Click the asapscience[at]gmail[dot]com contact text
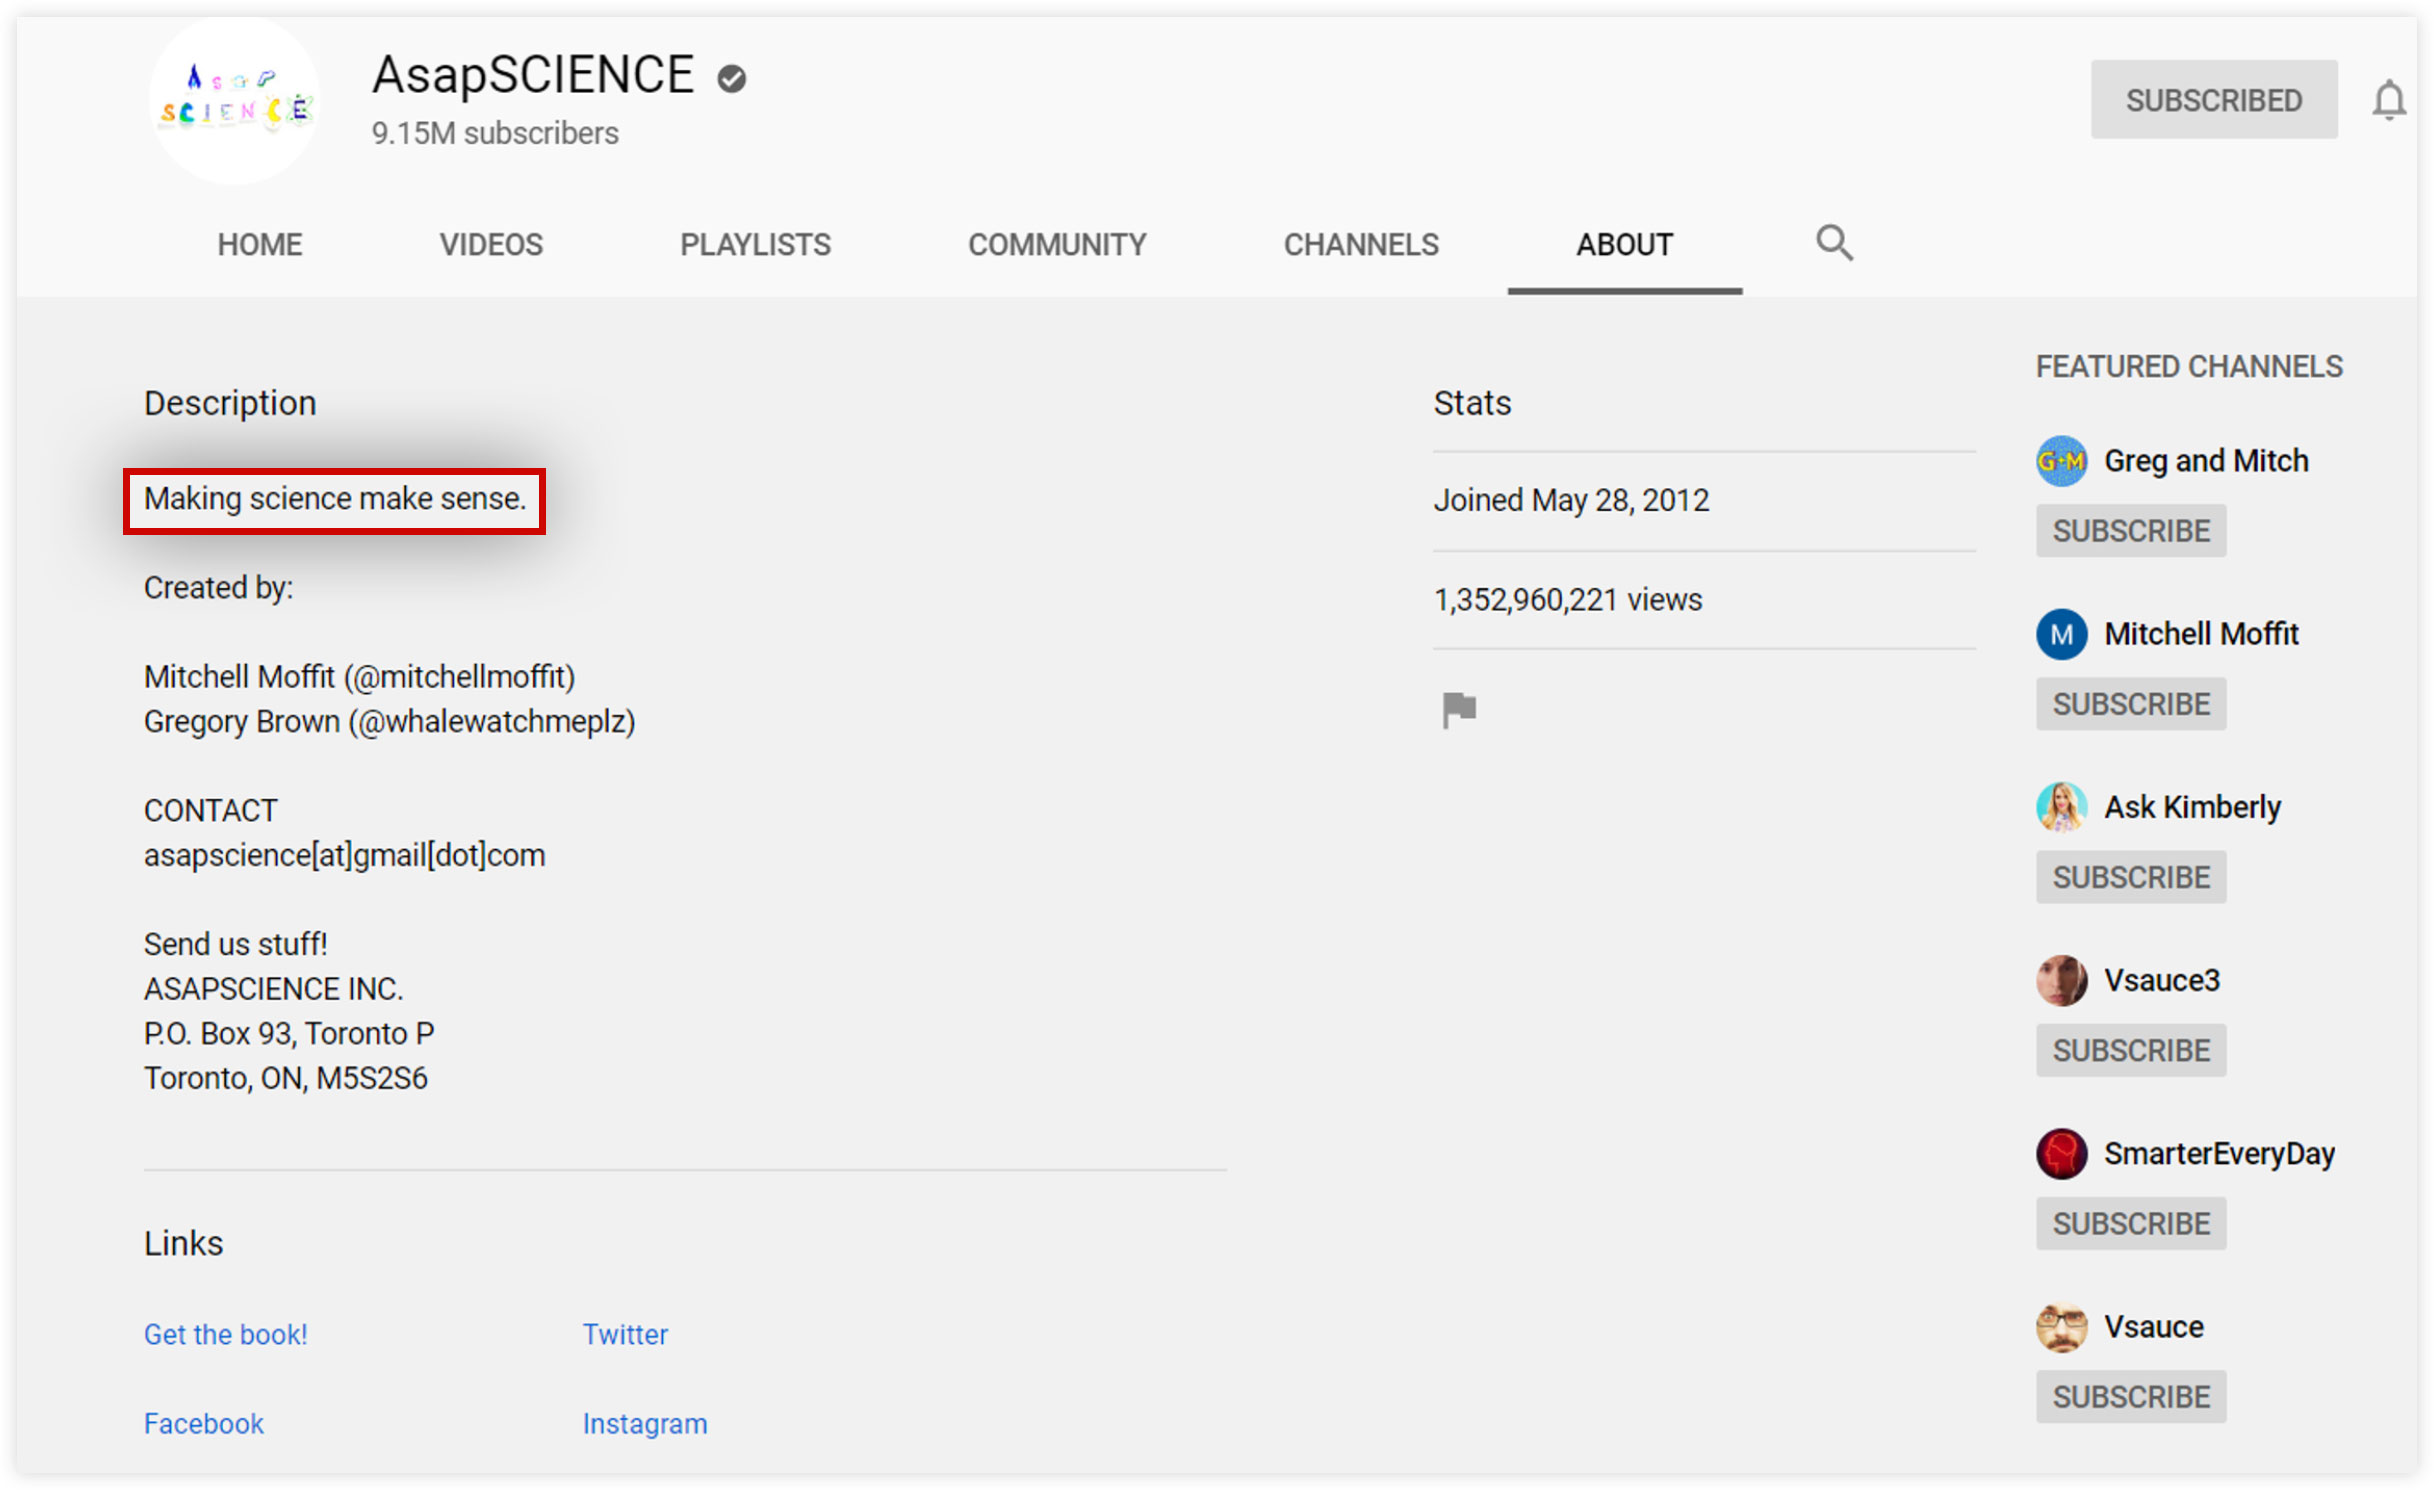Screen dimensions: 2434x1490 click(344, 855)
